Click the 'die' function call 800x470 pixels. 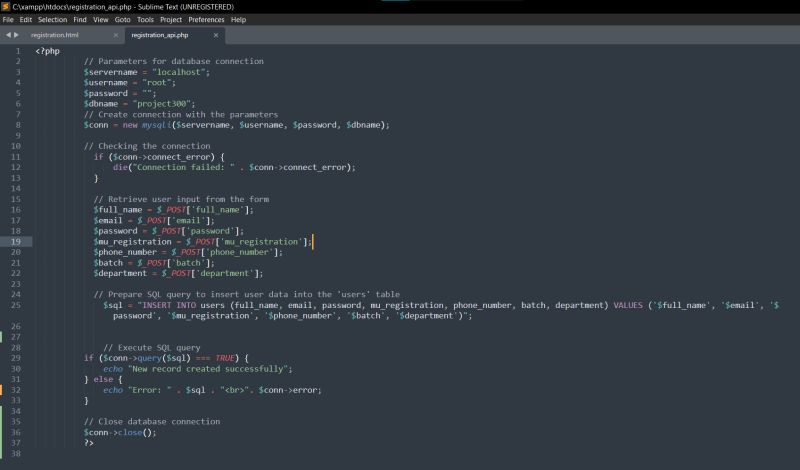tap(120, 167)
